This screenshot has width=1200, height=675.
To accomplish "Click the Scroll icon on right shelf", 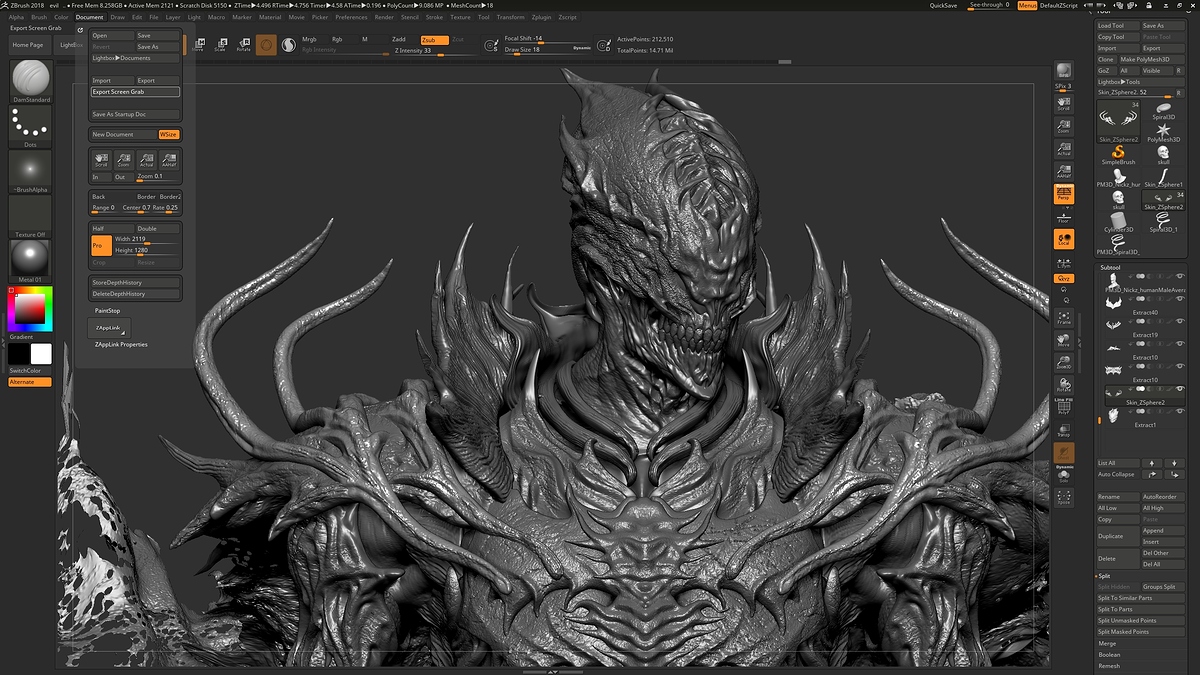I will [x=1064, y=103].
